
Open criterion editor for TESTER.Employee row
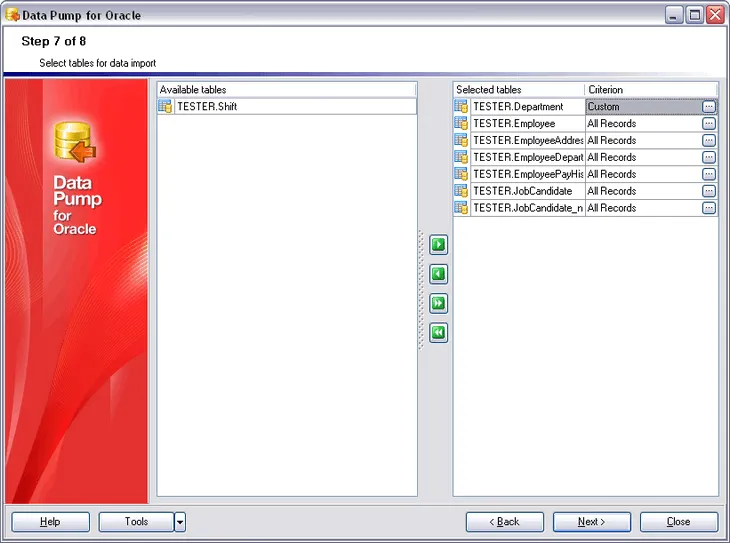709,123
